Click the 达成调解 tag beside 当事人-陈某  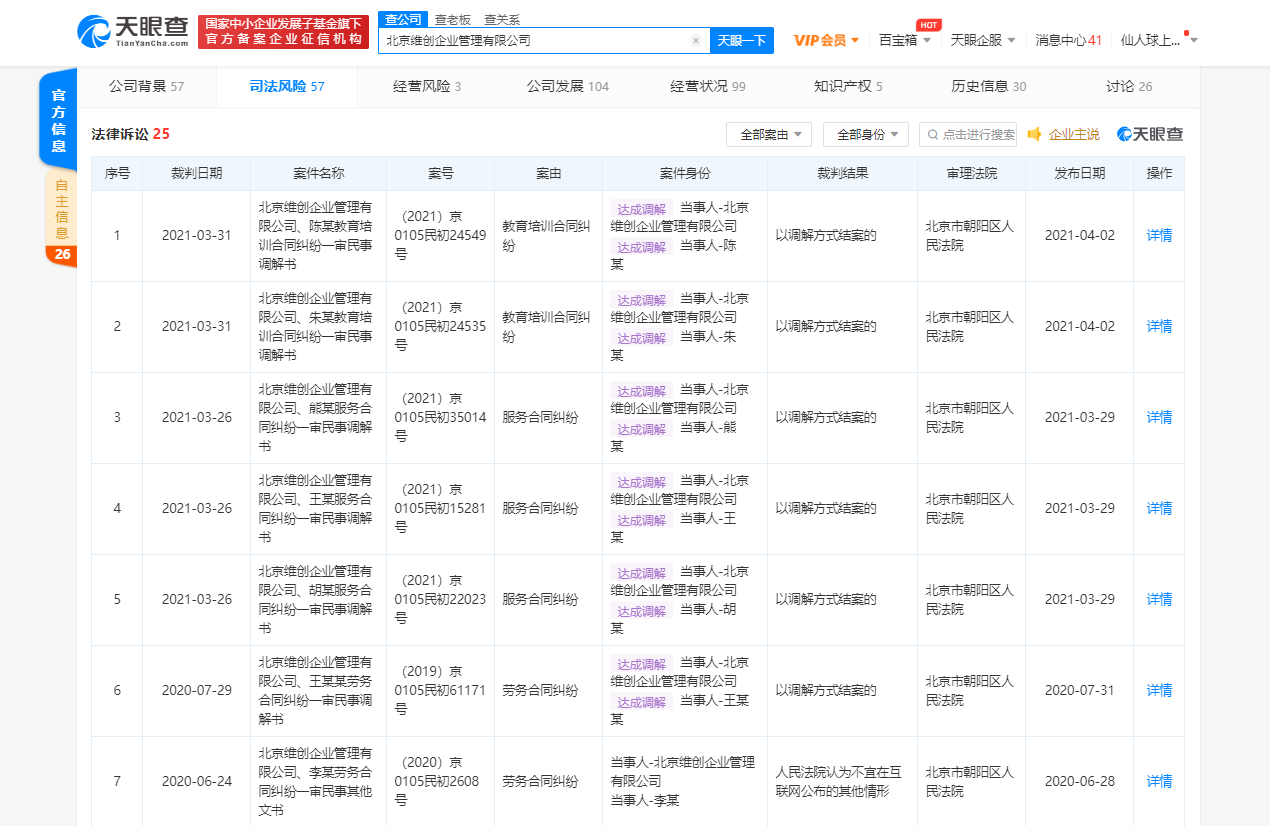[641, 247]
